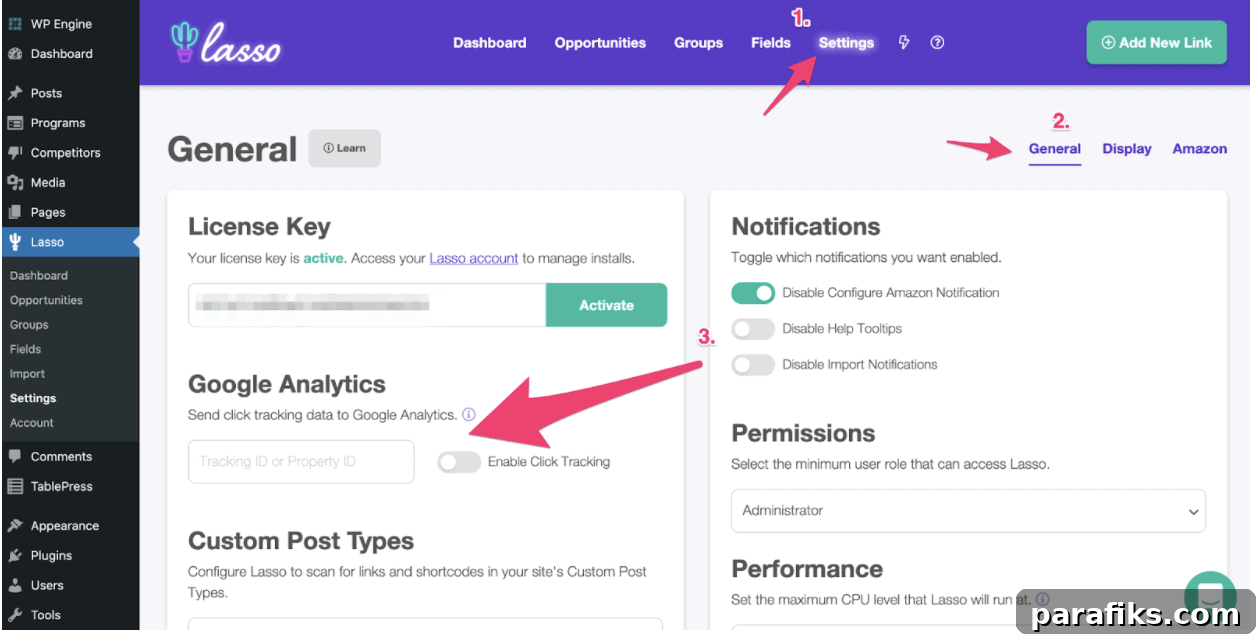
Task: Open the Administrator role dropdown
Action: 968,510
